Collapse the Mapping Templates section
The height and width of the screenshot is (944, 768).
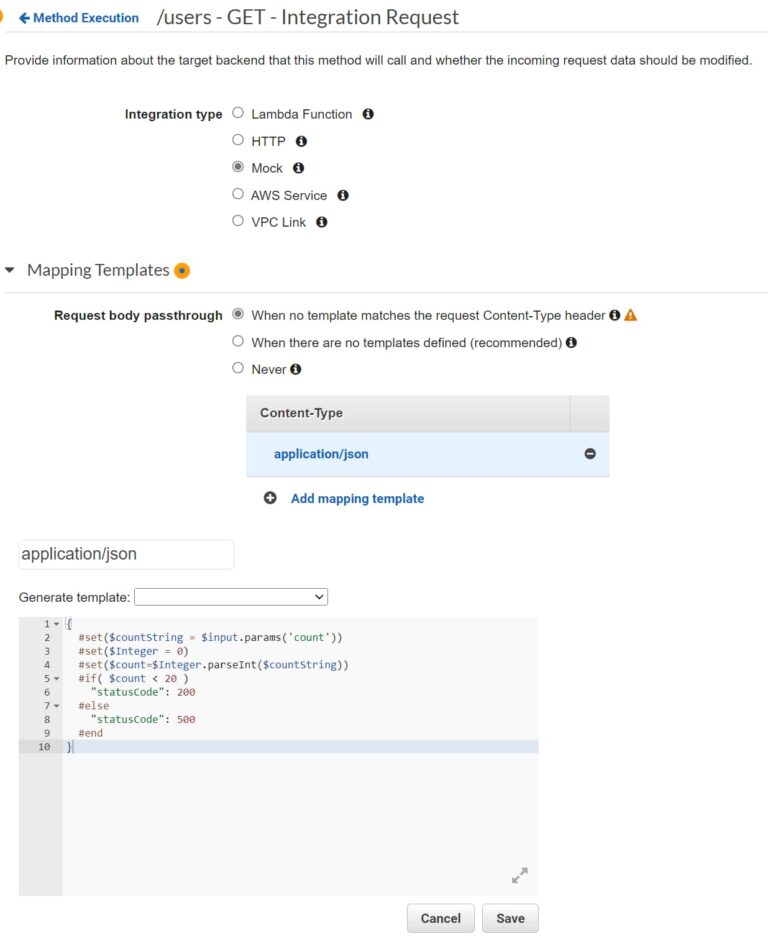pyautogui.click(x=10, y=270)
